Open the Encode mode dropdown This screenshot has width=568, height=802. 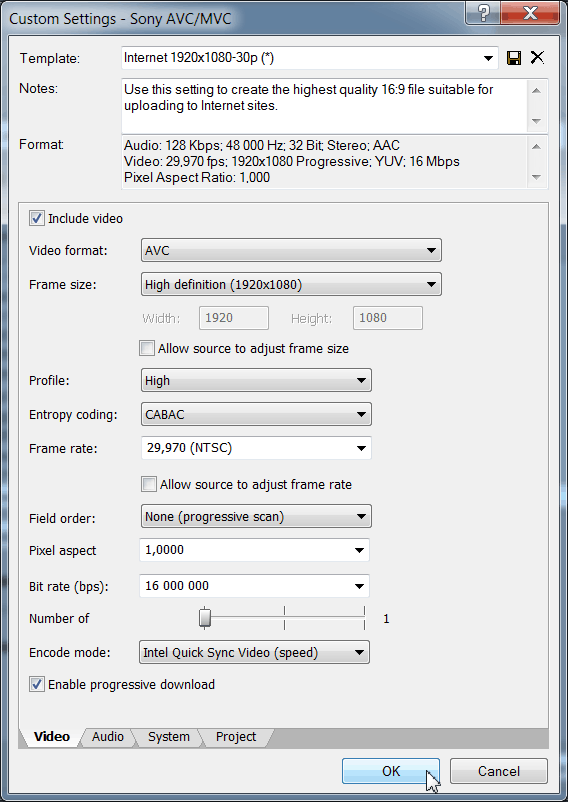[254, 653]
